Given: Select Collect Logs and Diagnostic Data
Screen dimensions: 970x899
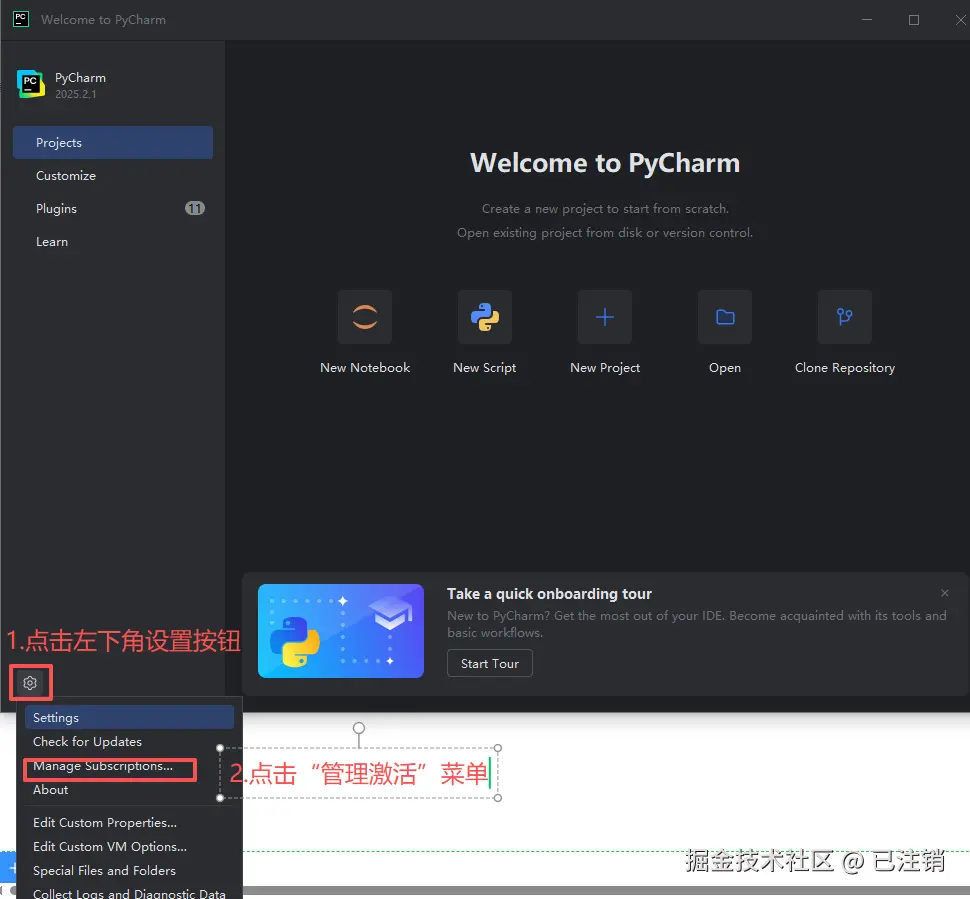Looking at the screenshot, I should [x=129, y=893].
